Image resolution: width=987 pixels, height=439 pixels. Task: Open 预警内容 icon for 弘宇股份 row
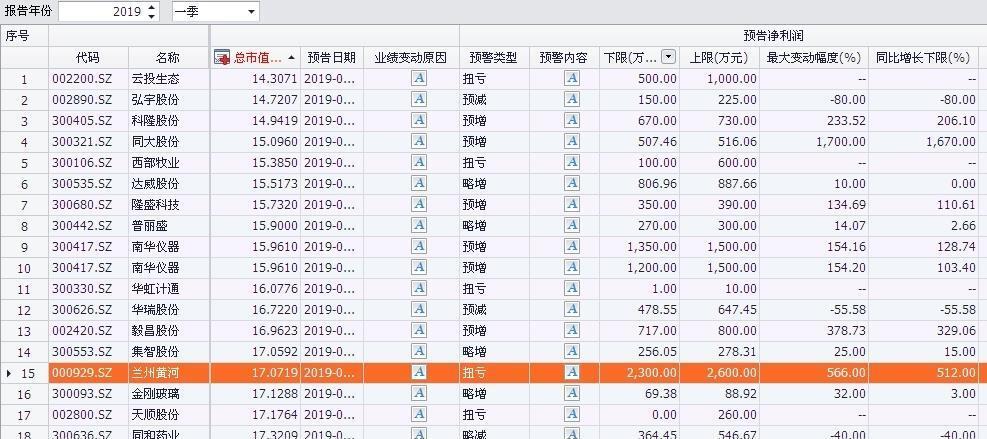pos(572,100)
